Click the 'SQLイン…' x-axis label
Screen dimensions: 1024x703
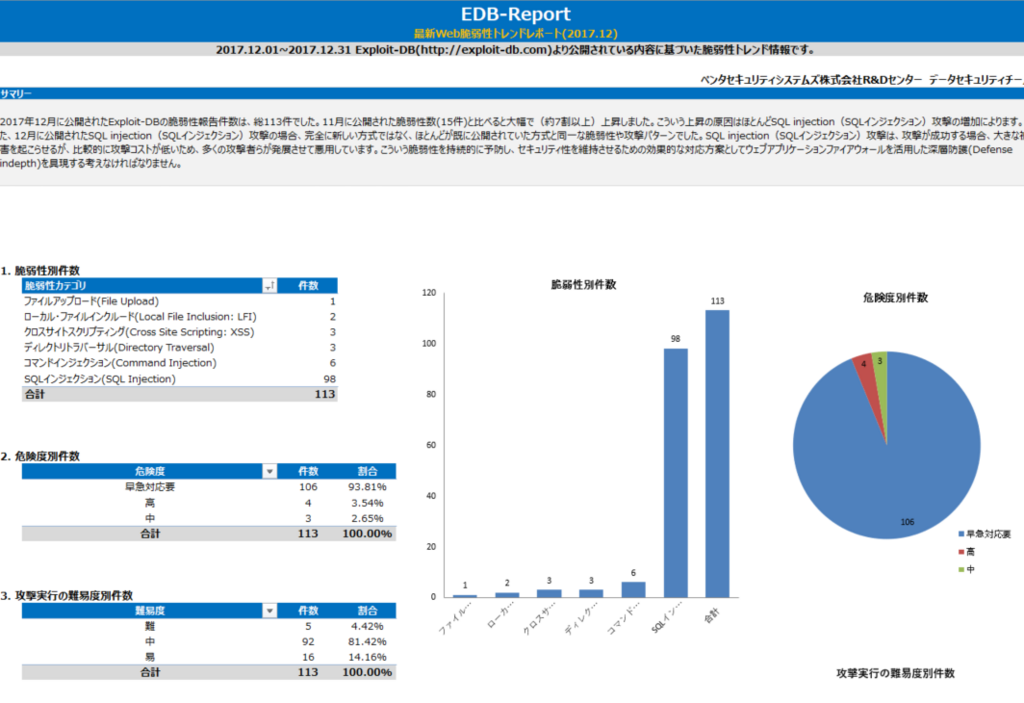tap(665, 619)
